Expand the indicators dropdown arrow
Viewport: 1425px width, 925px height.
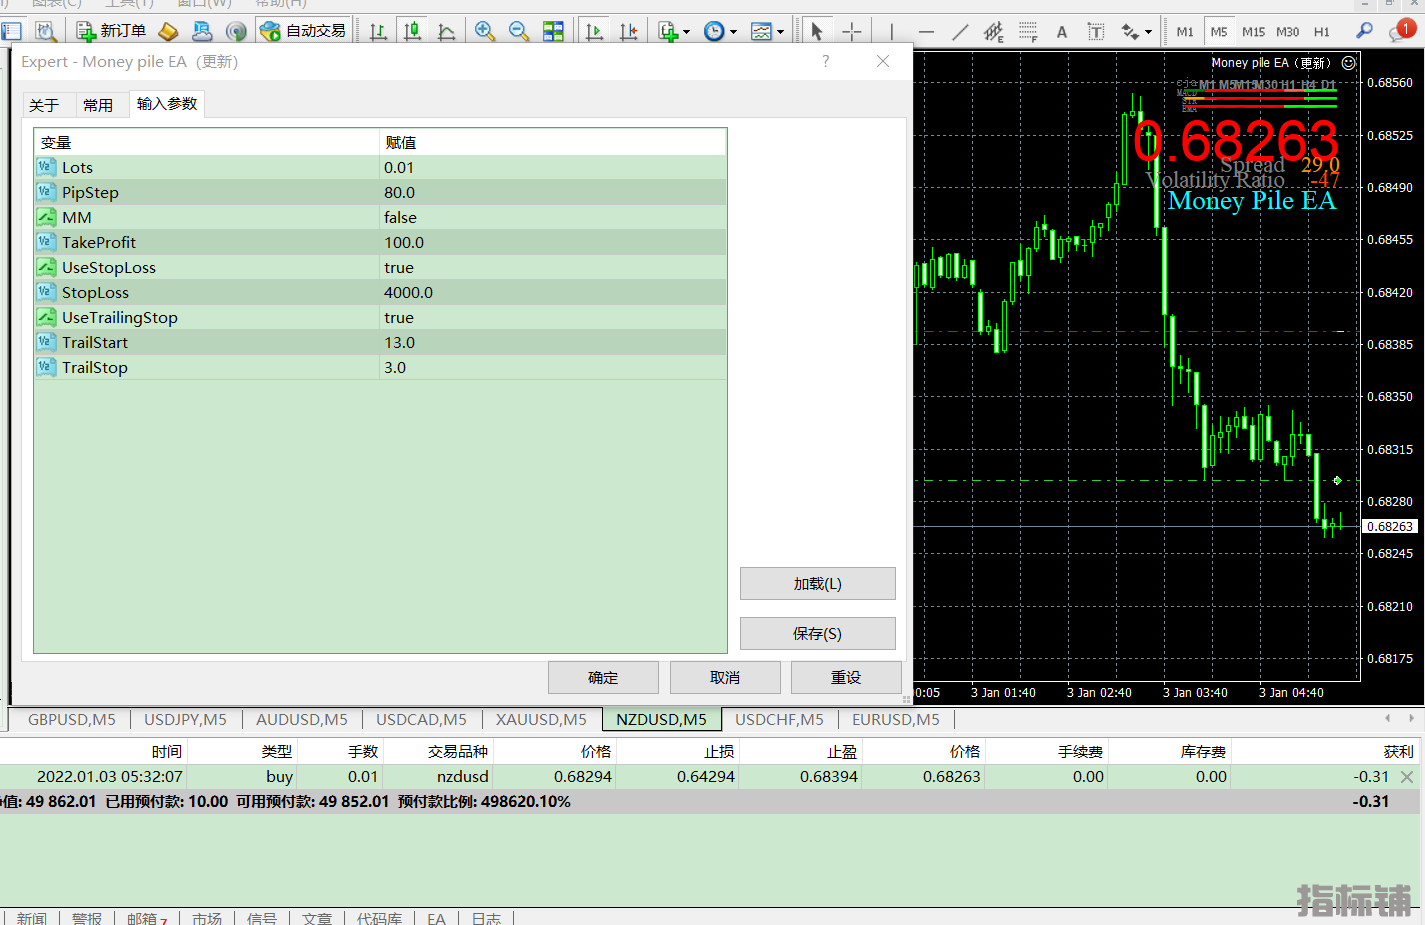click(x=686, y=32)
